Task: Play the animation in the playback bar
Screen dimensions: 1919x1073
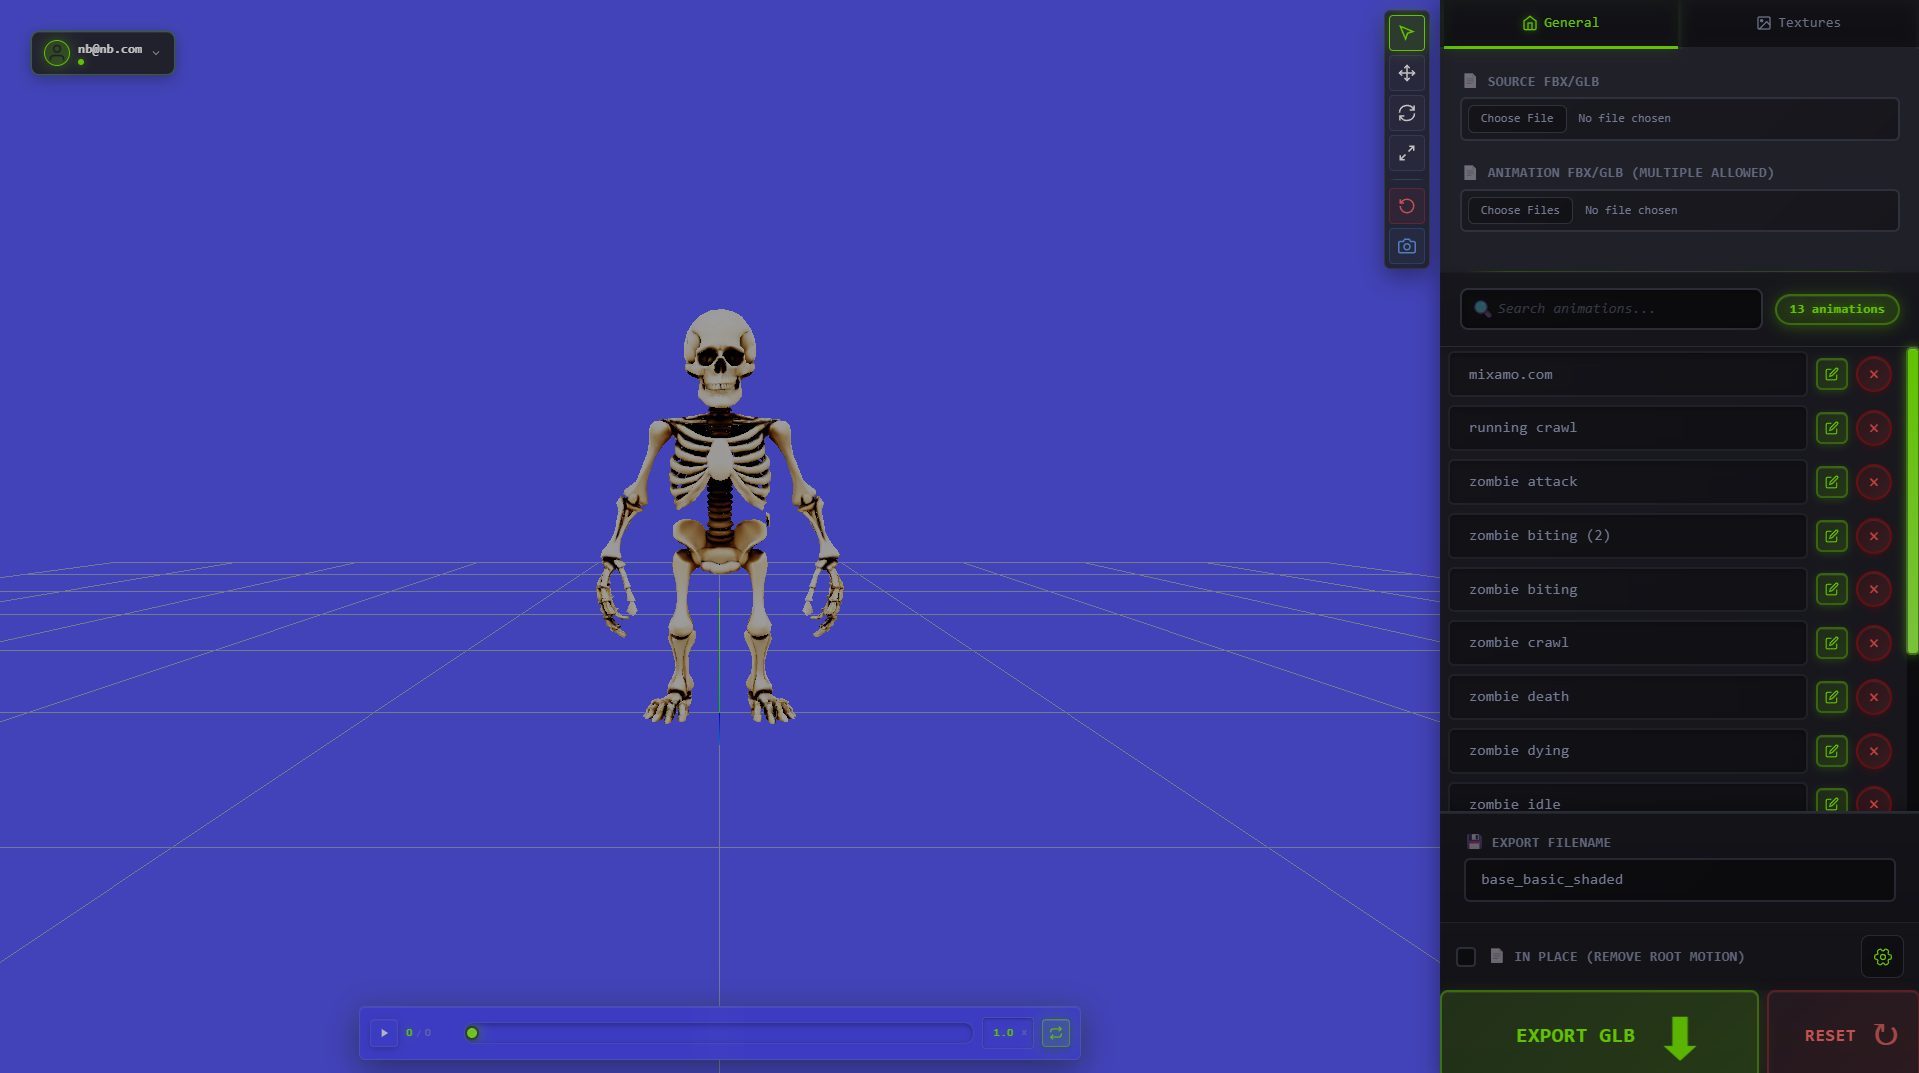Action: [x=384, y=1033]
